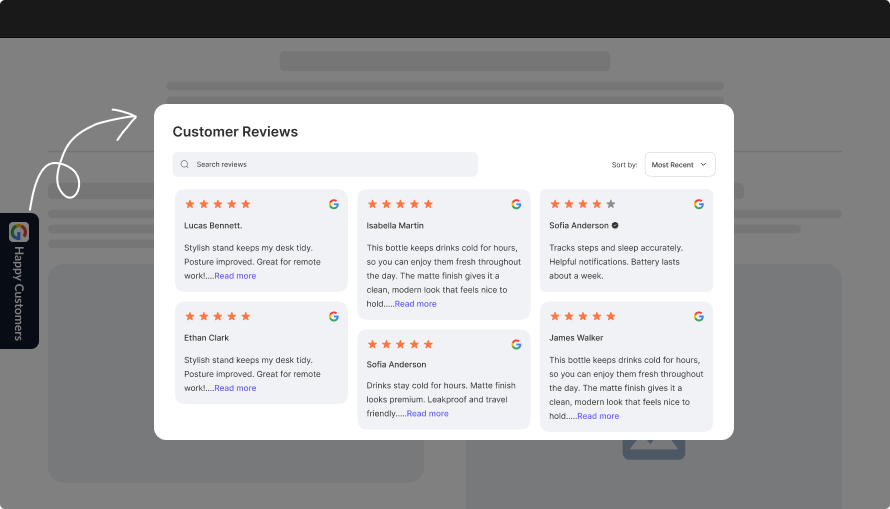Click the chevron arrow in the sort dropdown

703,164
